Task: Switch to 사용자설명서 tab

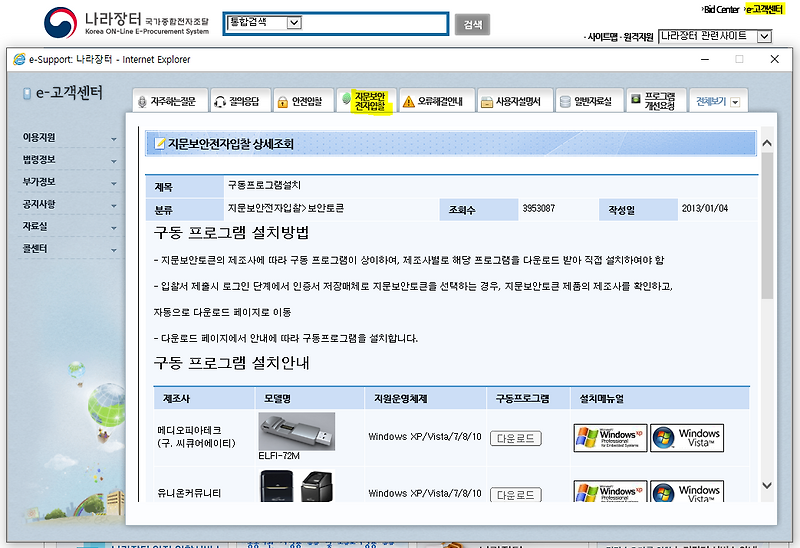Action: coord(515,101)
